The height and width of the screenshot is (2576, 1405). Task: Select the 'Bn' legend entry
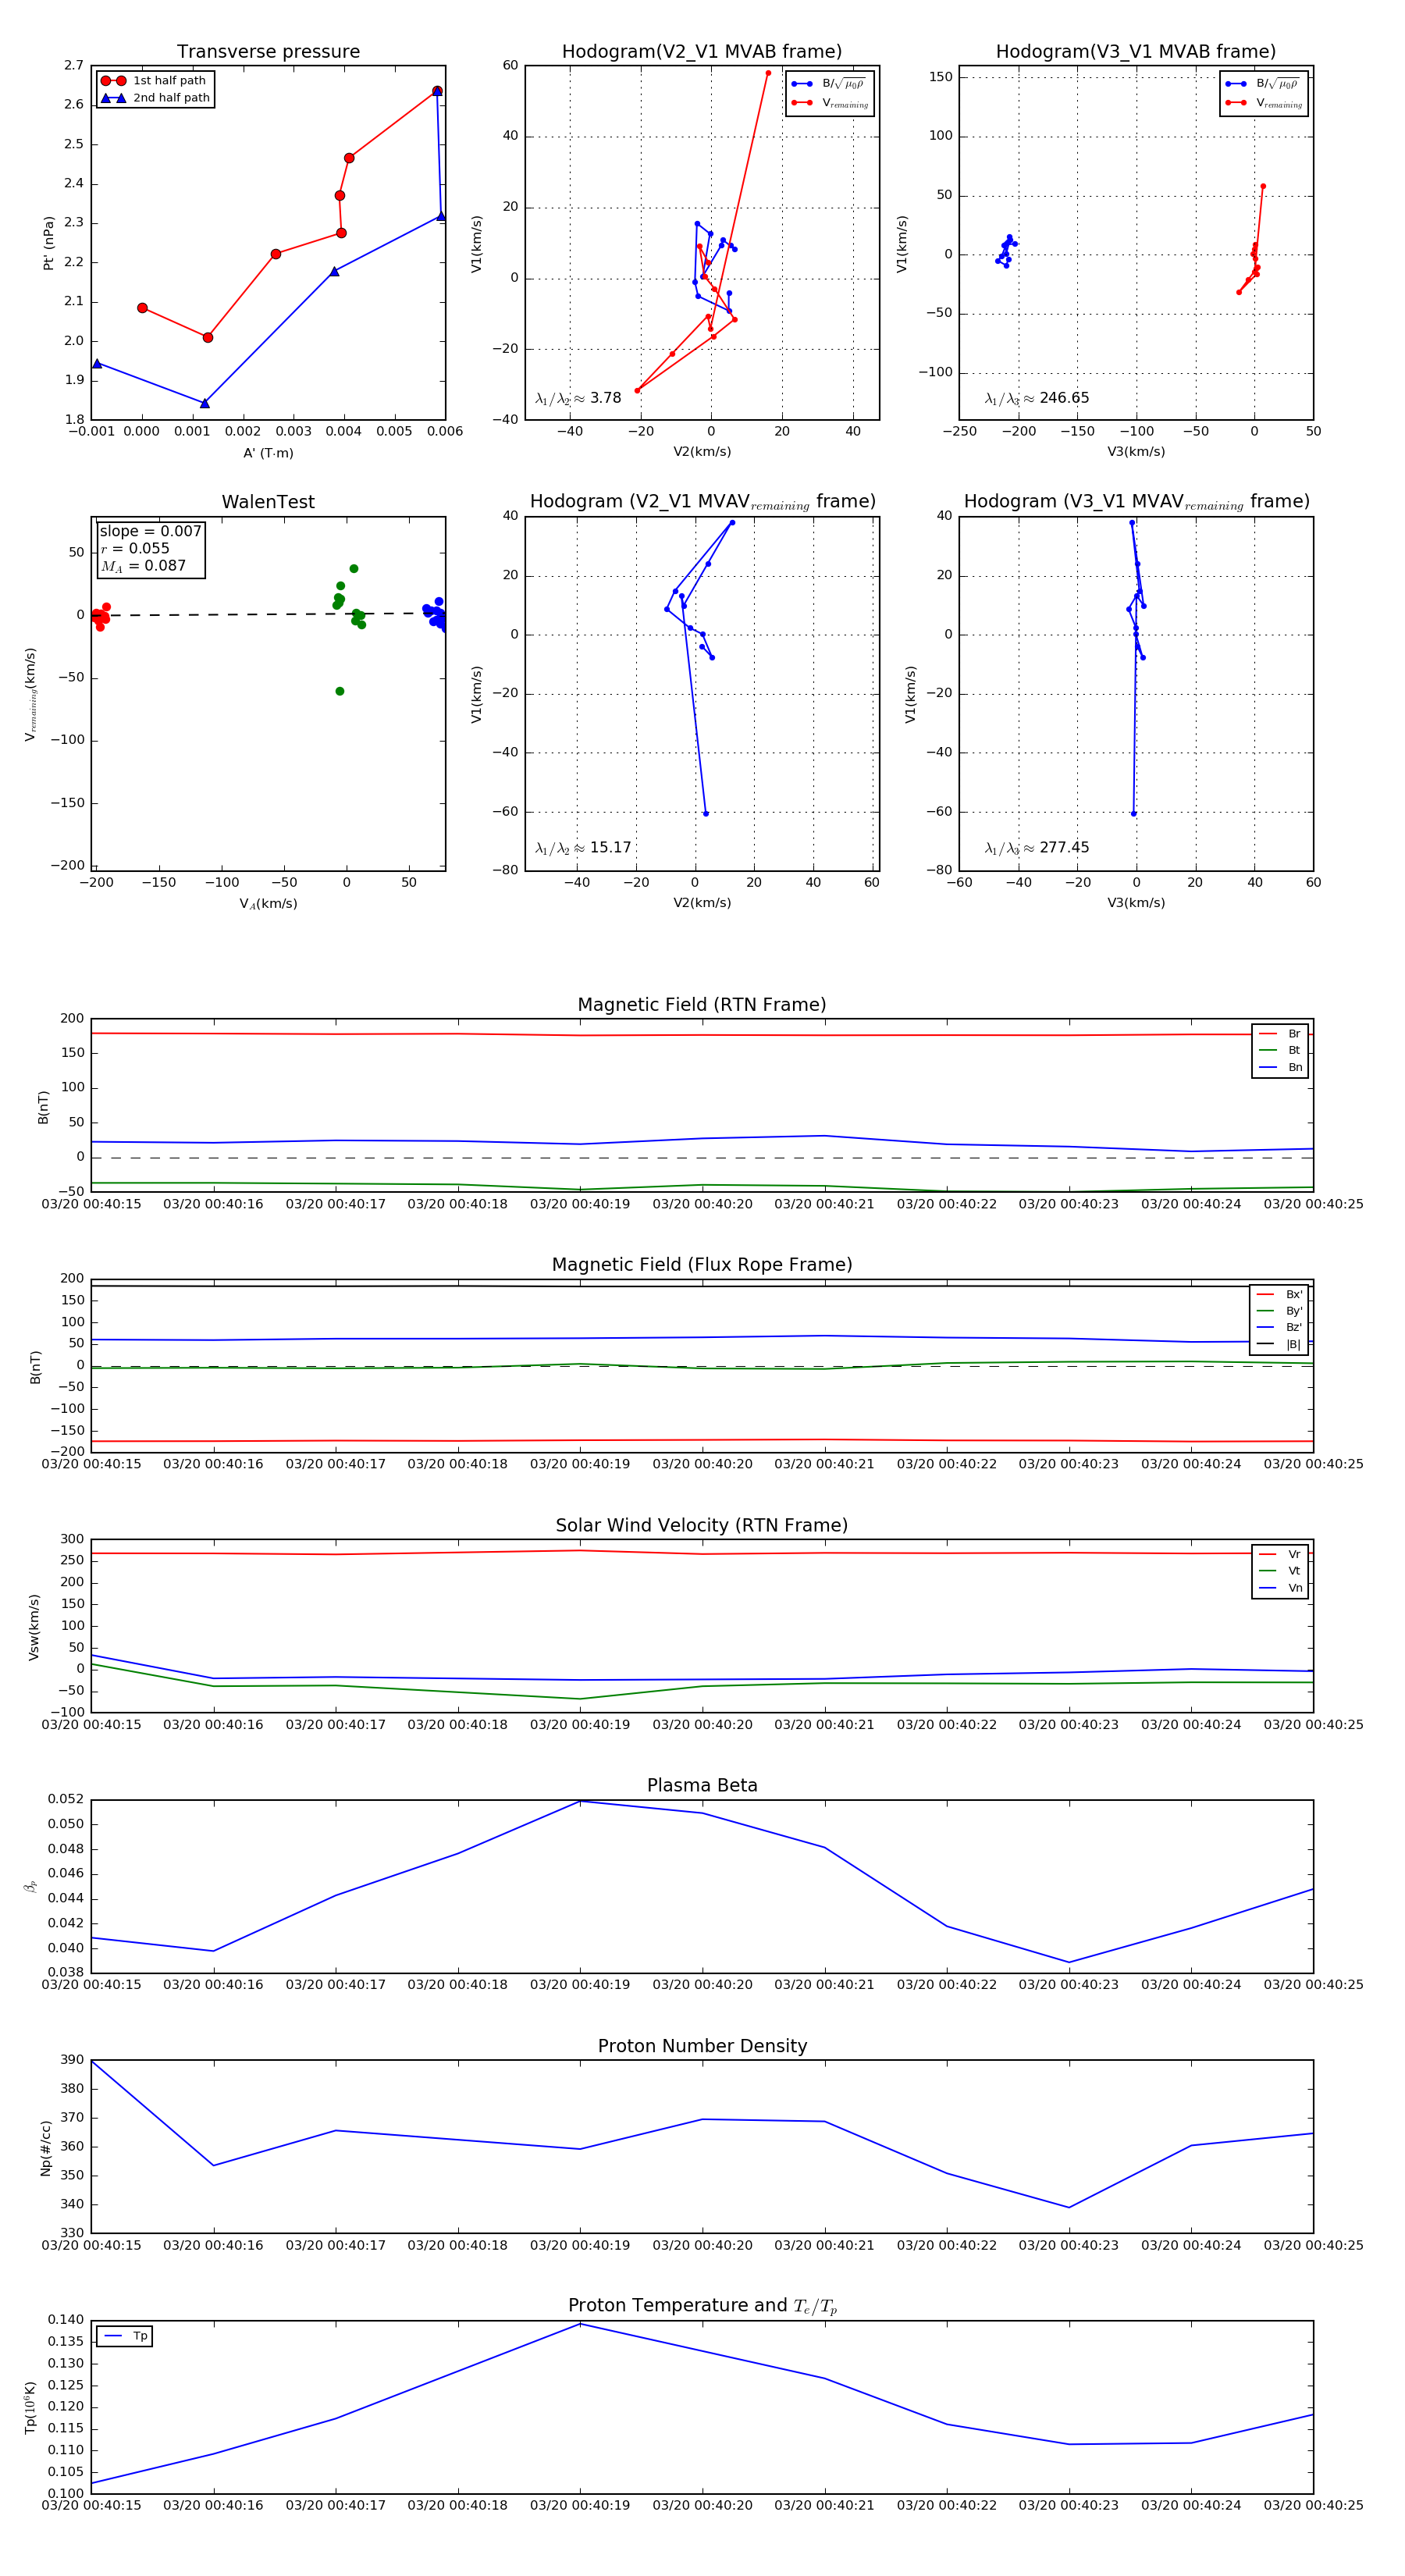(x=1280, y=1068)
